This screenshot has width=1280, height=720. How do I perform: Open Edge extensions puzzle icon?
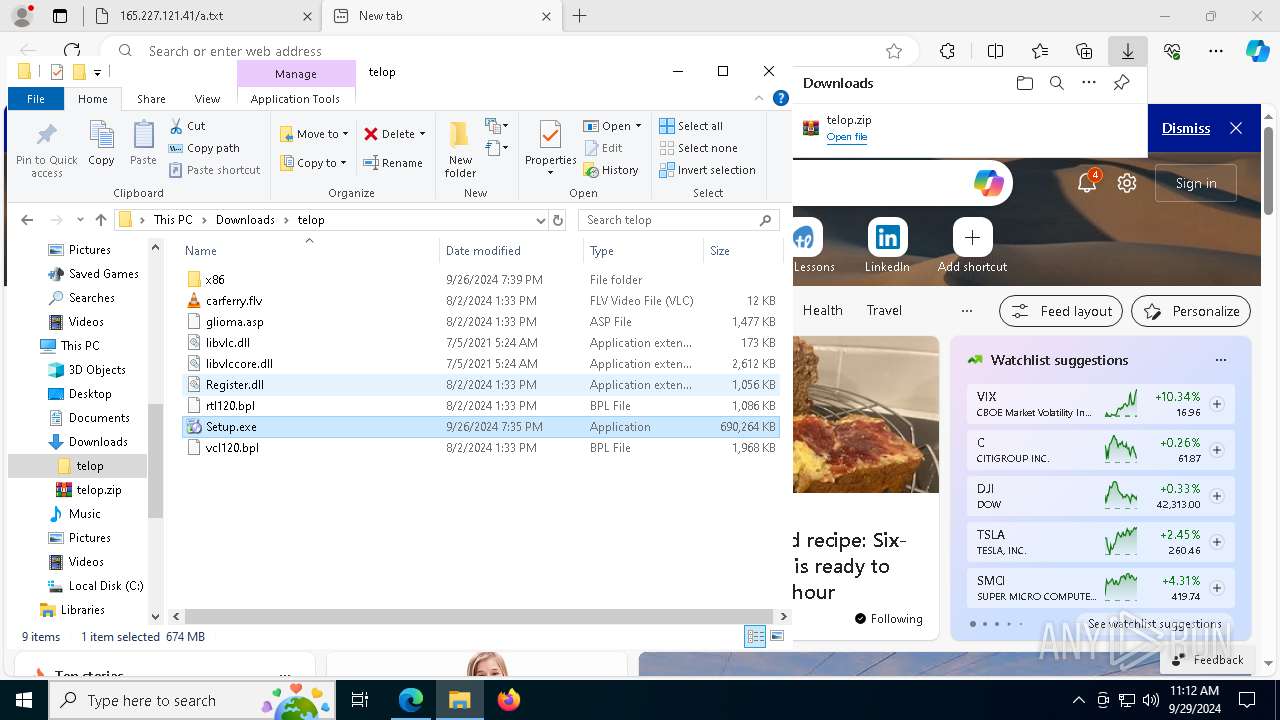947,51
